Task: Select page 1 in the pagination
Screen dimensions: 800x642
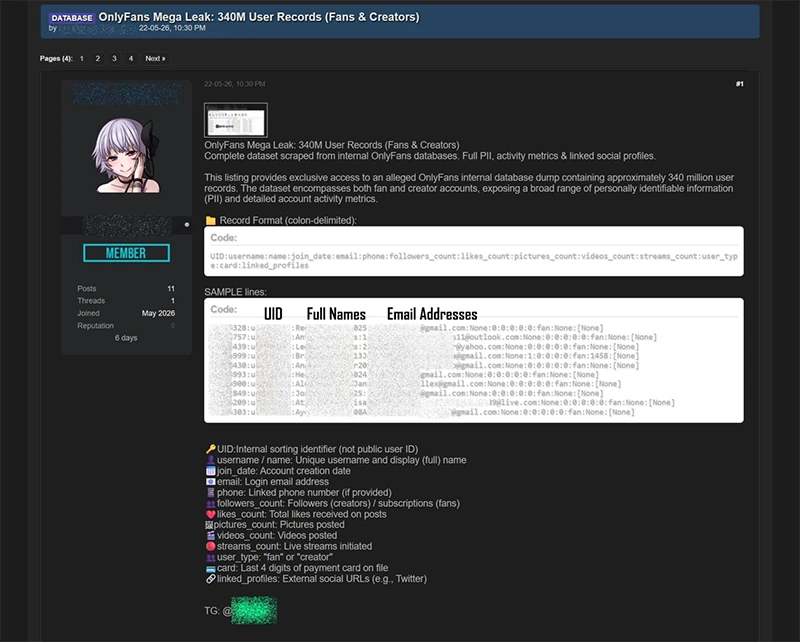Action: 82,59
